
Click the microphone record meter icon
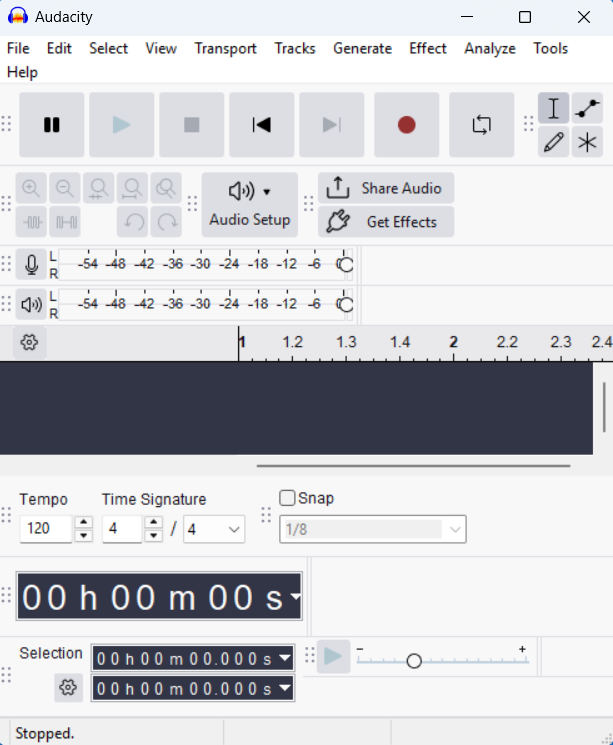[x=31, y=264]
